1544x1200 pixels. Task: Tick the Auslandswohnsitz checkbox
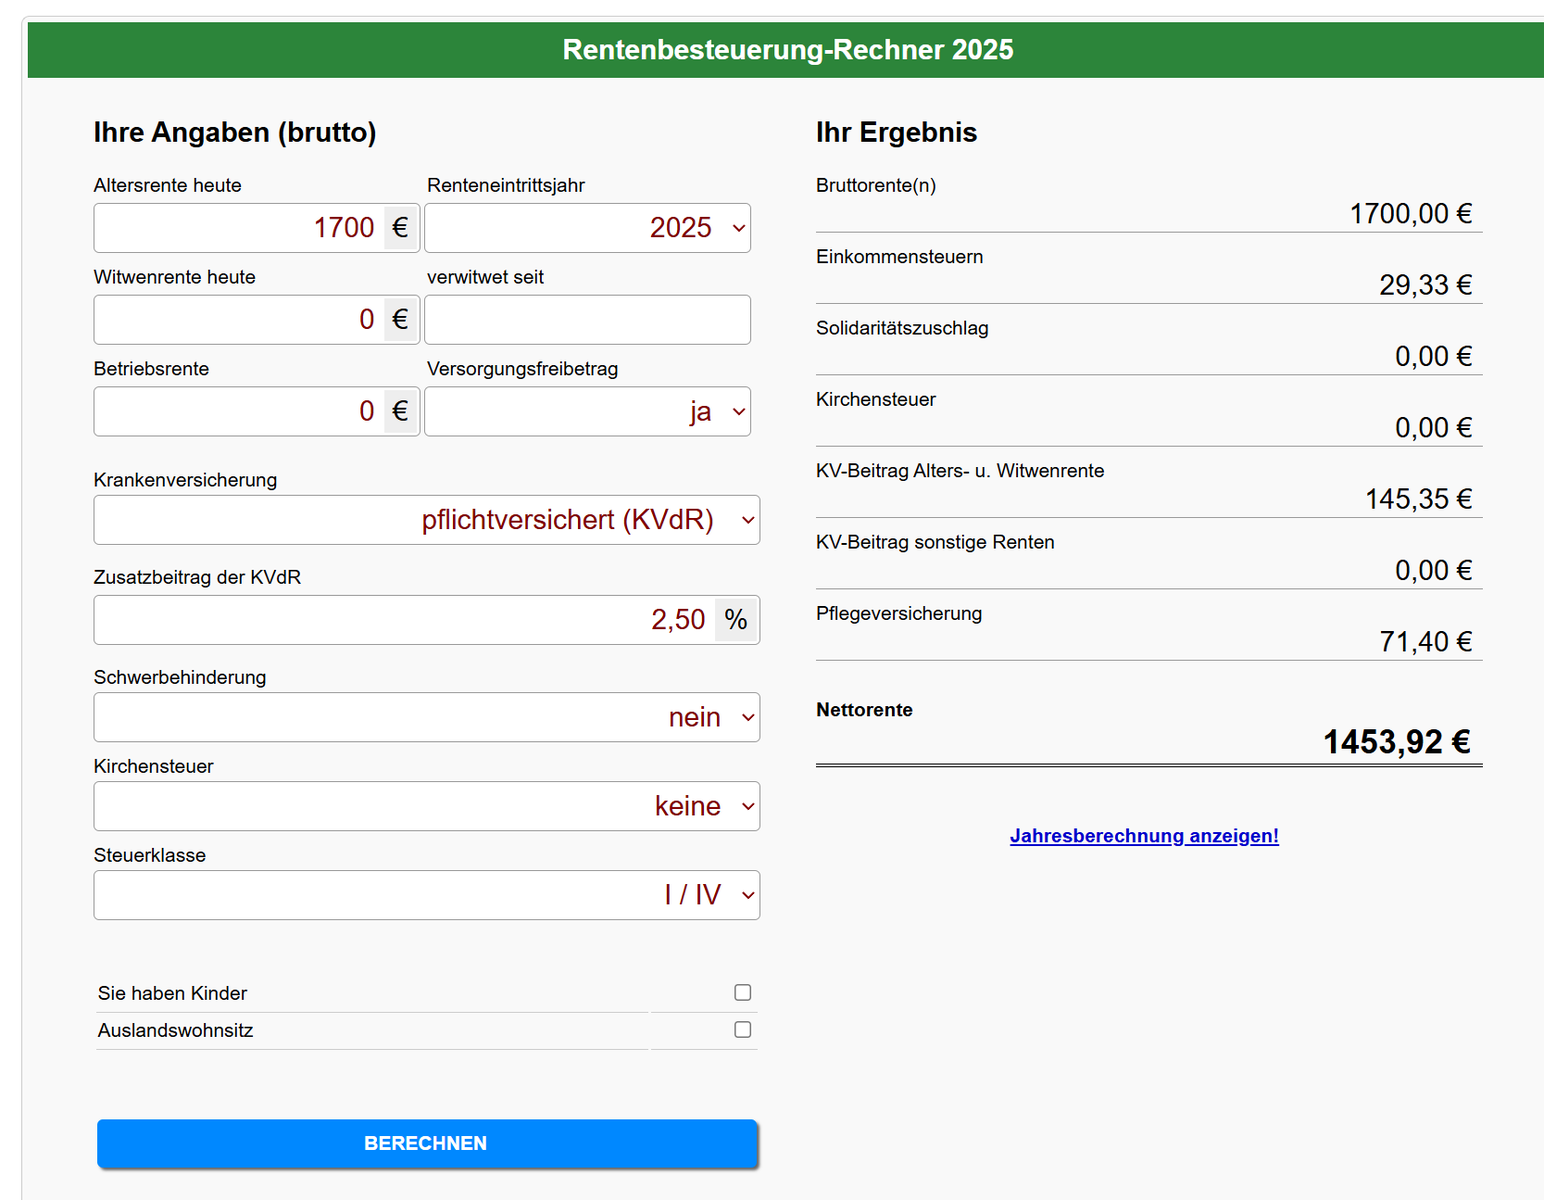pyautogui.click(x=742, y=1029)
